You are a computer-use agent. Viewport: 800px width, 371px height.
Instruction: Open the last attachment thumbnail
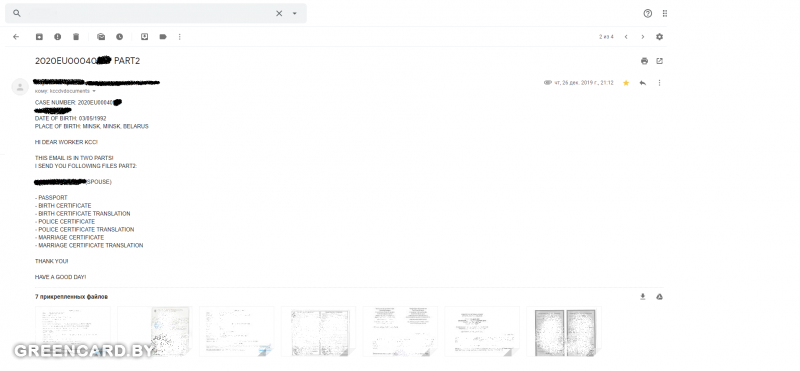click(564, 332)
